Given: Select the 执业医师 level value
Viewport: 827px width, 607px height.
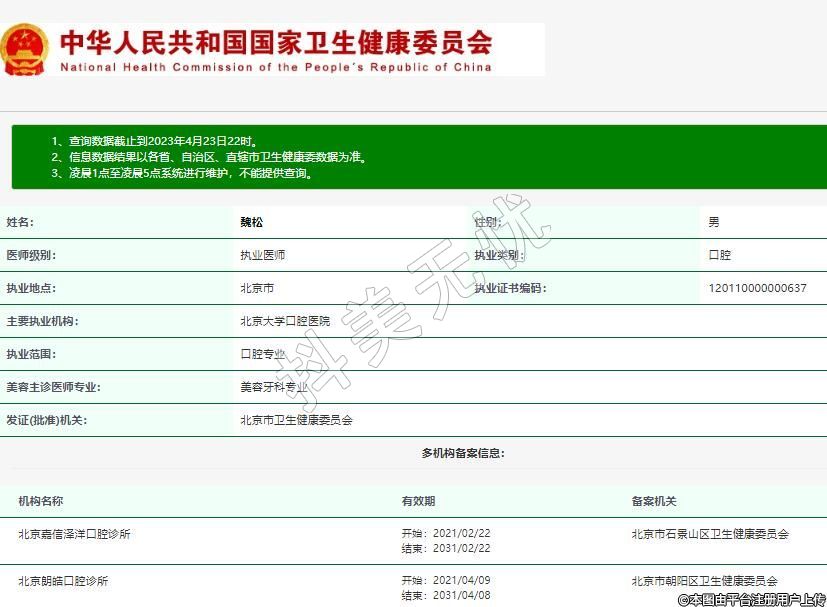Looking at the screenshot, I should [x=262, y=255].
